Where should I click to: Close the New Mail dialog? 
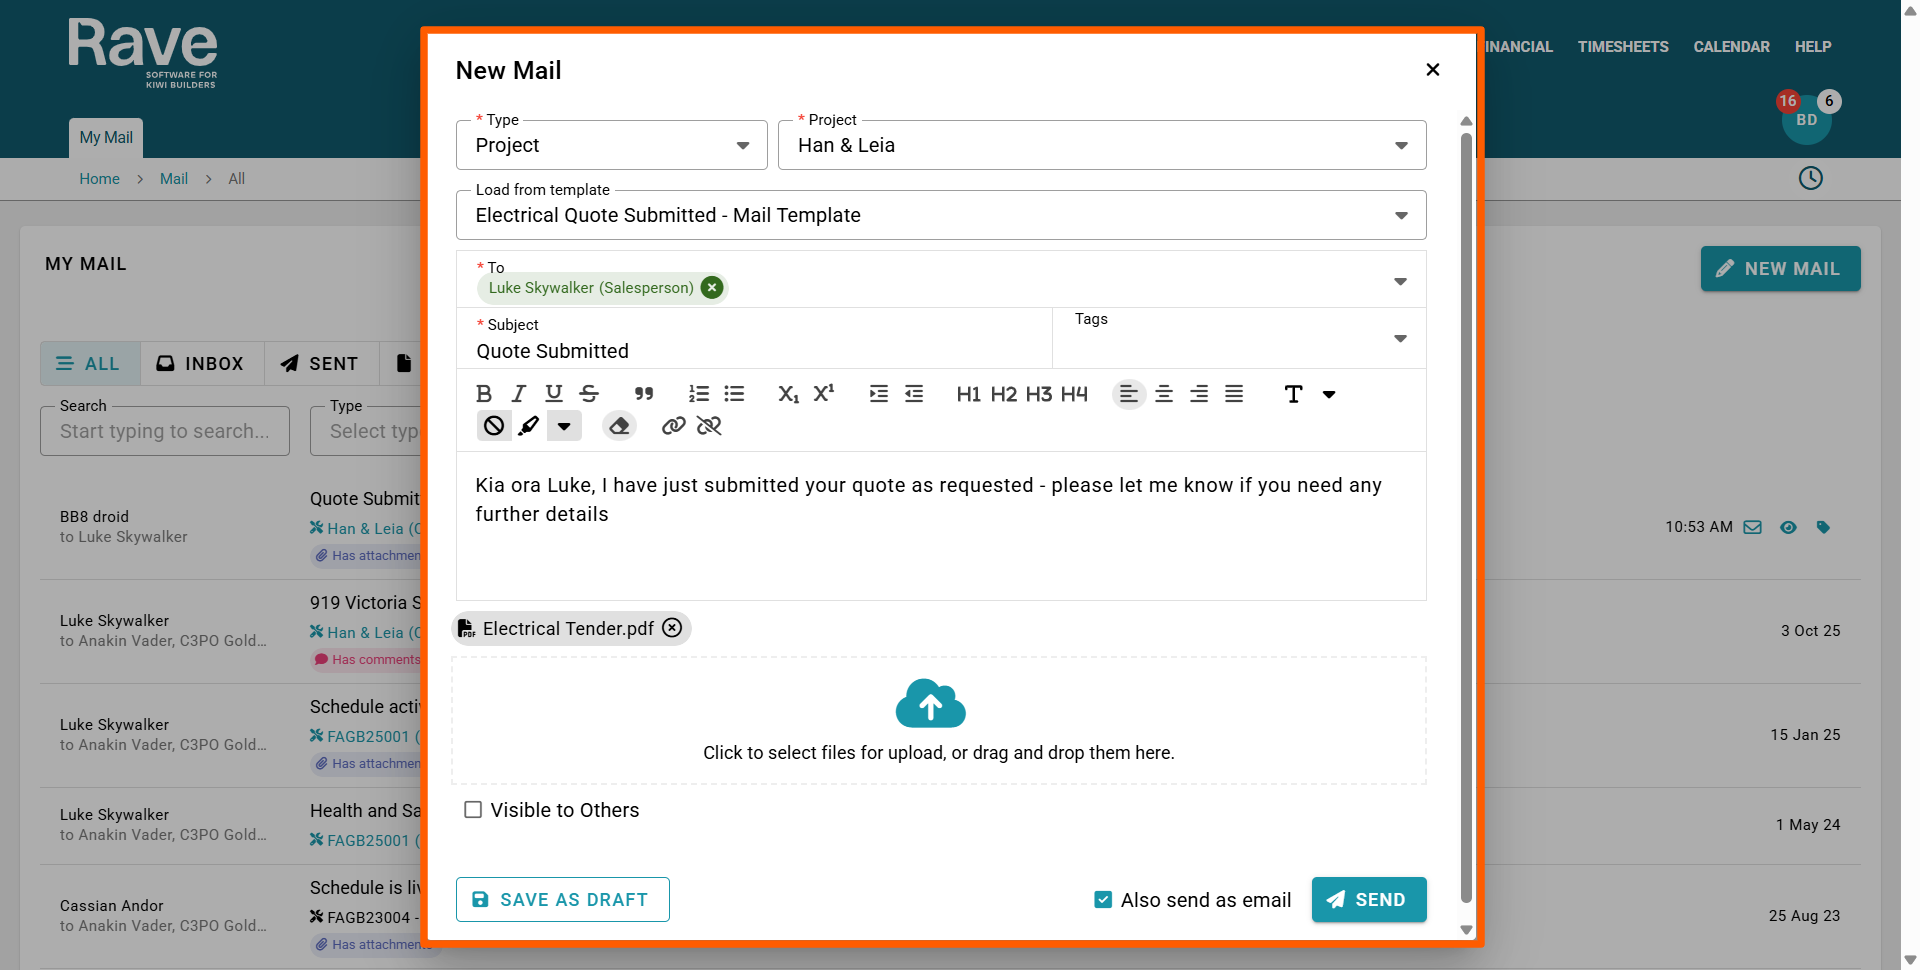pyautogui.click(x=1433, y=69)
